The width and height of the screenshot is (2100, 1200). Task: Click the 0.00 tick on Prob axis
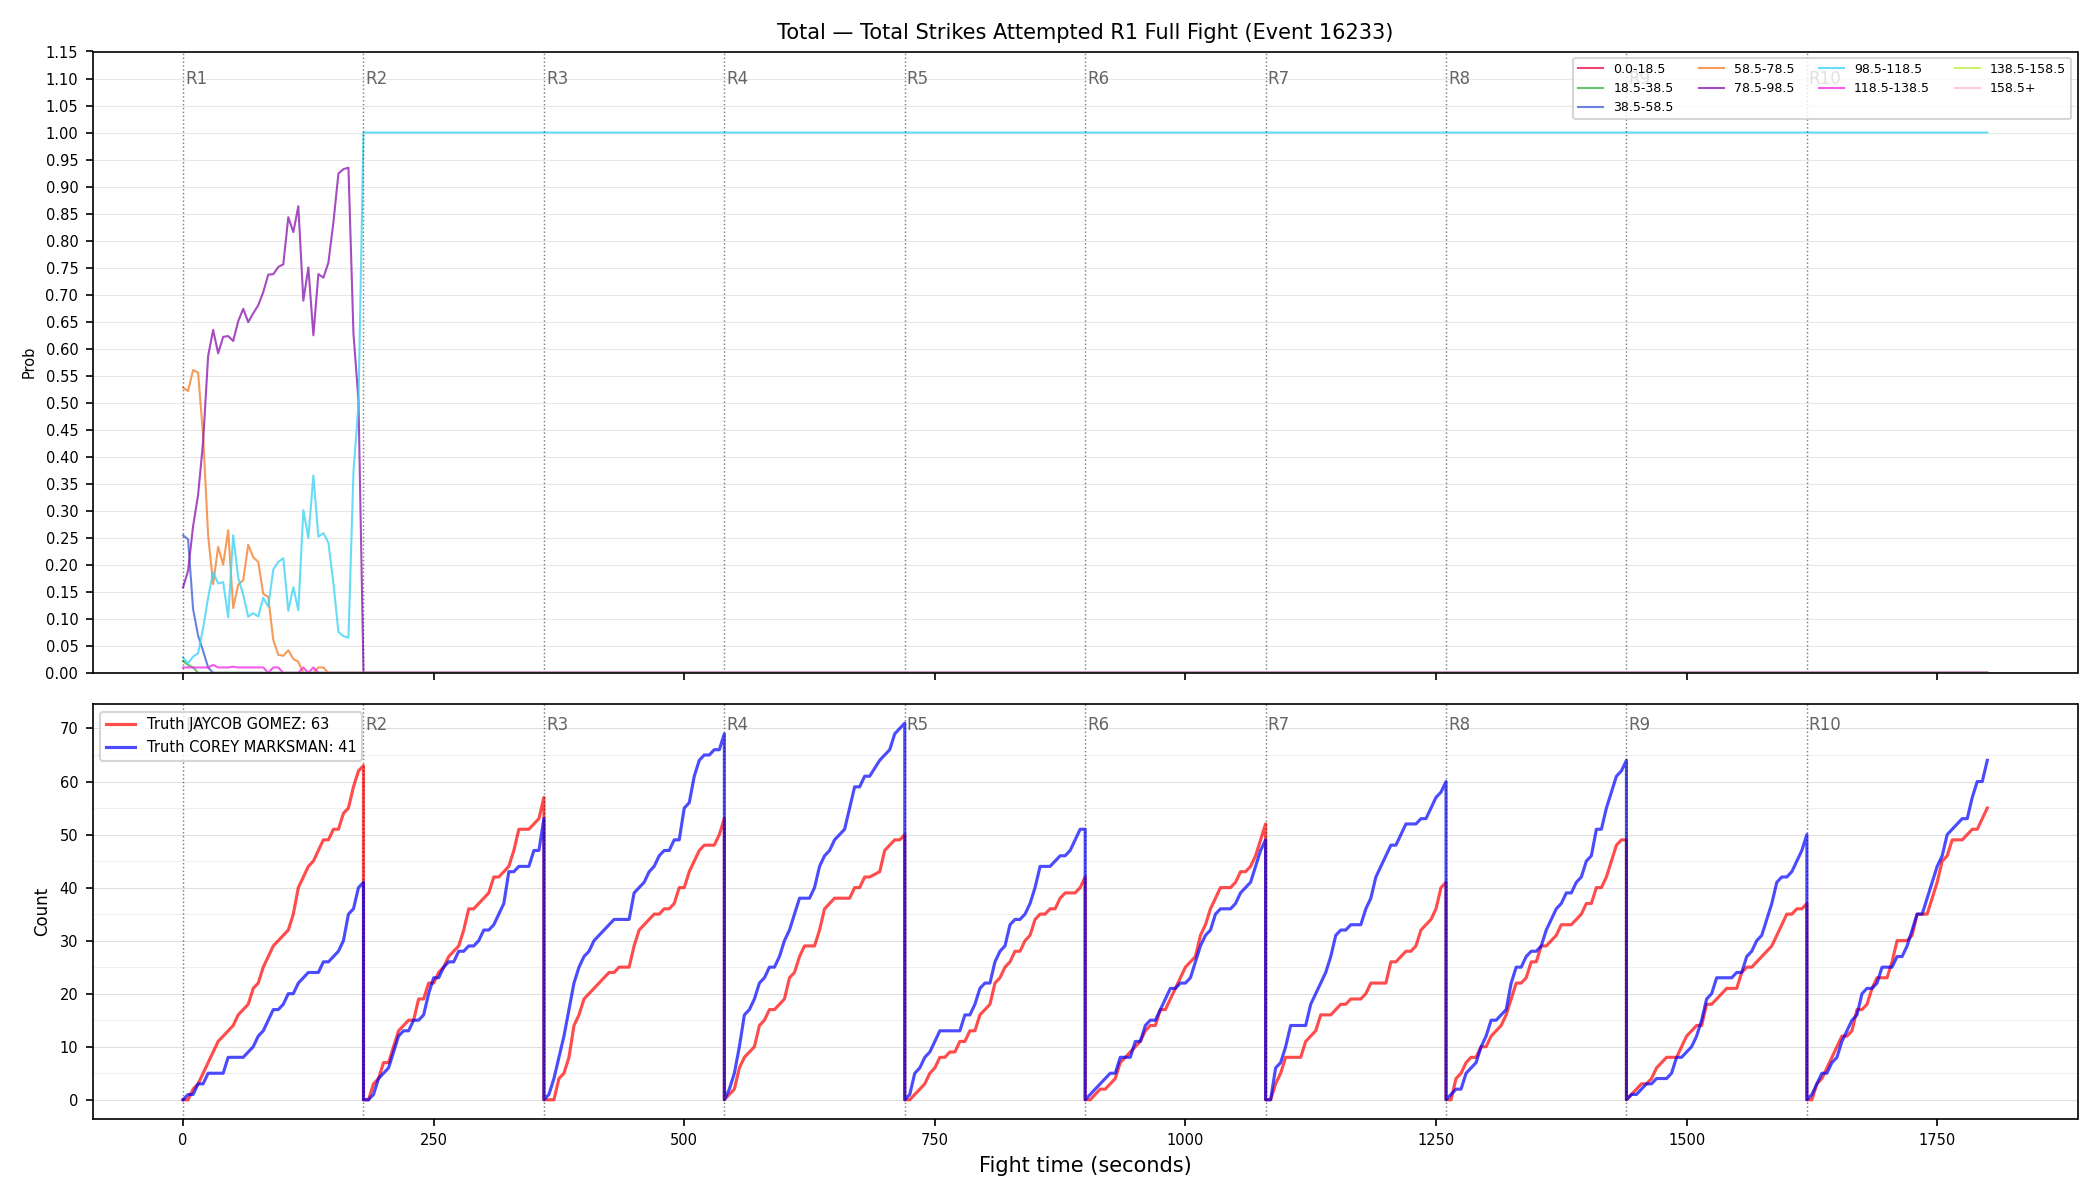tap(62, 673)
